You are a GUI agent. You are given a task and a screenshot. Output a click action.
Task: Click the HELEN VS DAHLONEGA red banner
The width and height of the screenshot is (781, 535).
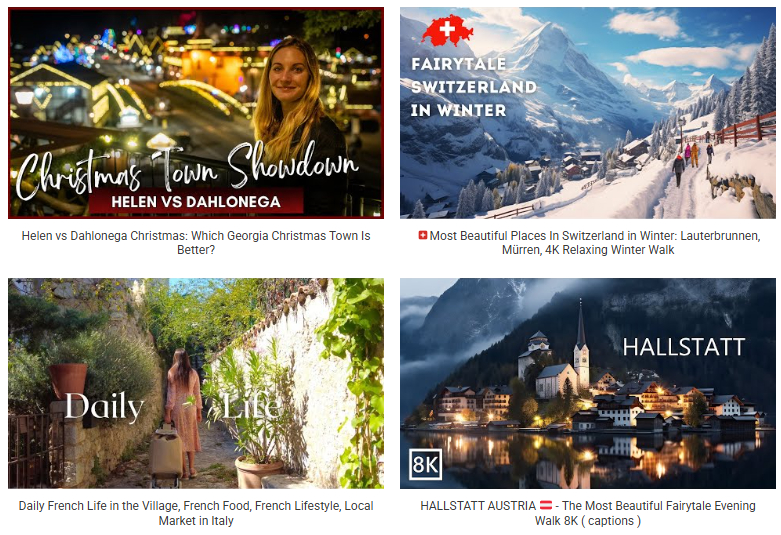tap(196, 201)
